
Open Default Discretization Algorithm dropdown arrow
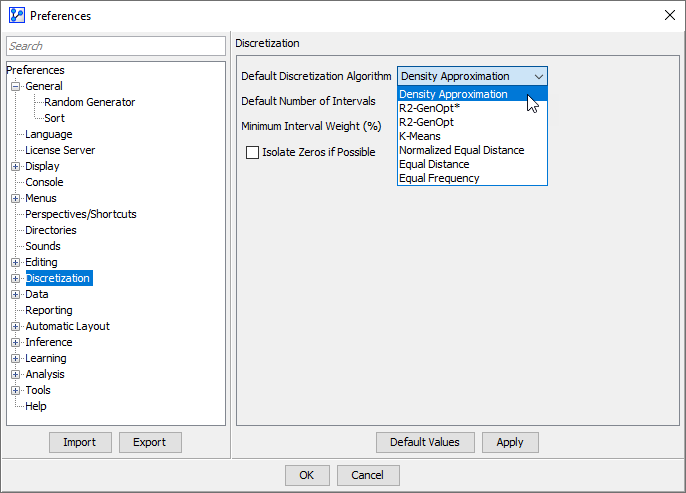(539, 76)
